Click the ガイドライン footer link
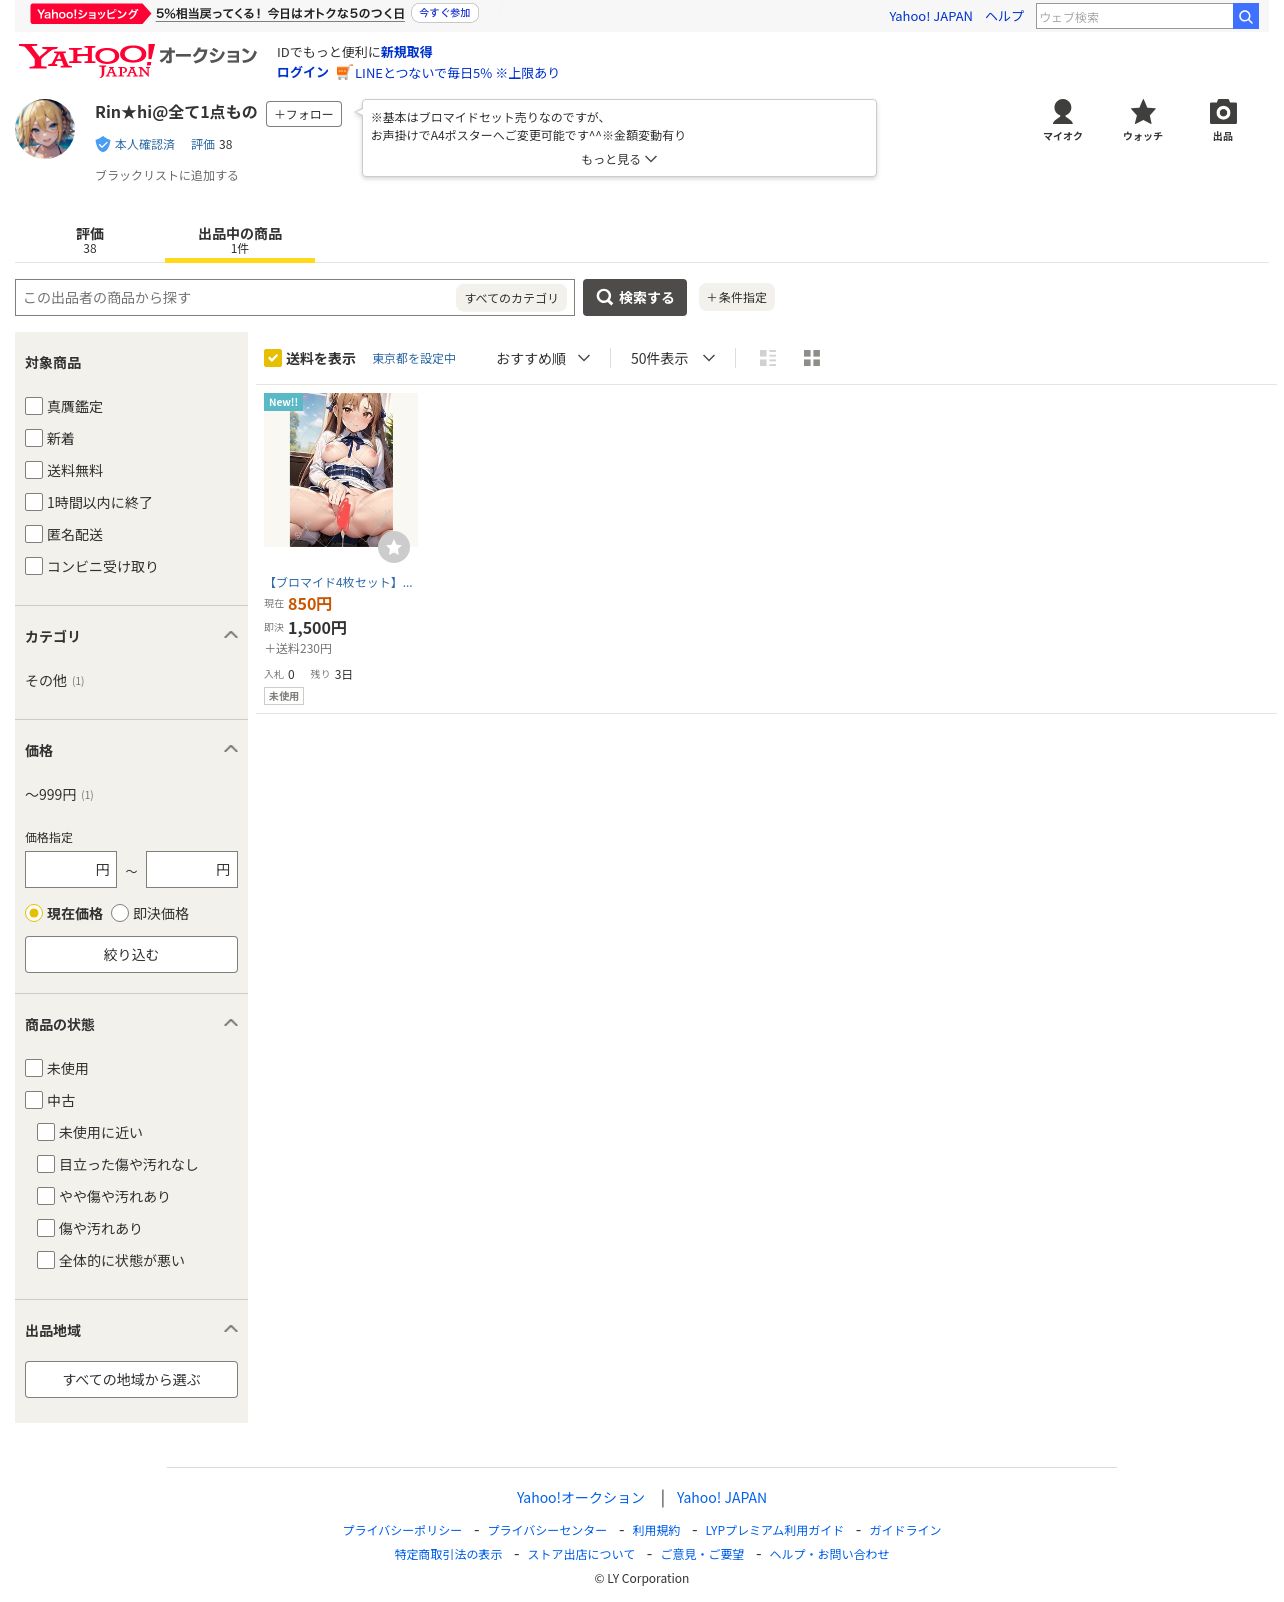1284x1602 pixels. coord(905,1530)
